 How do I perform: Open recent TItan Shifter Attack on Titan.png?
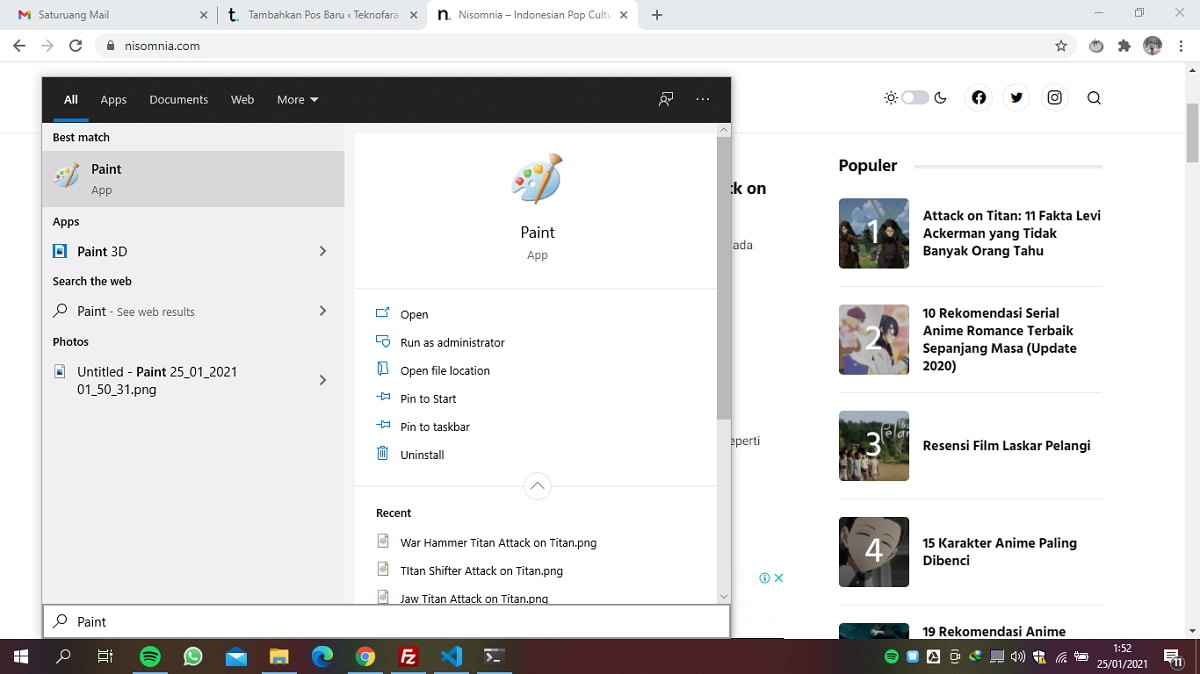481,570
